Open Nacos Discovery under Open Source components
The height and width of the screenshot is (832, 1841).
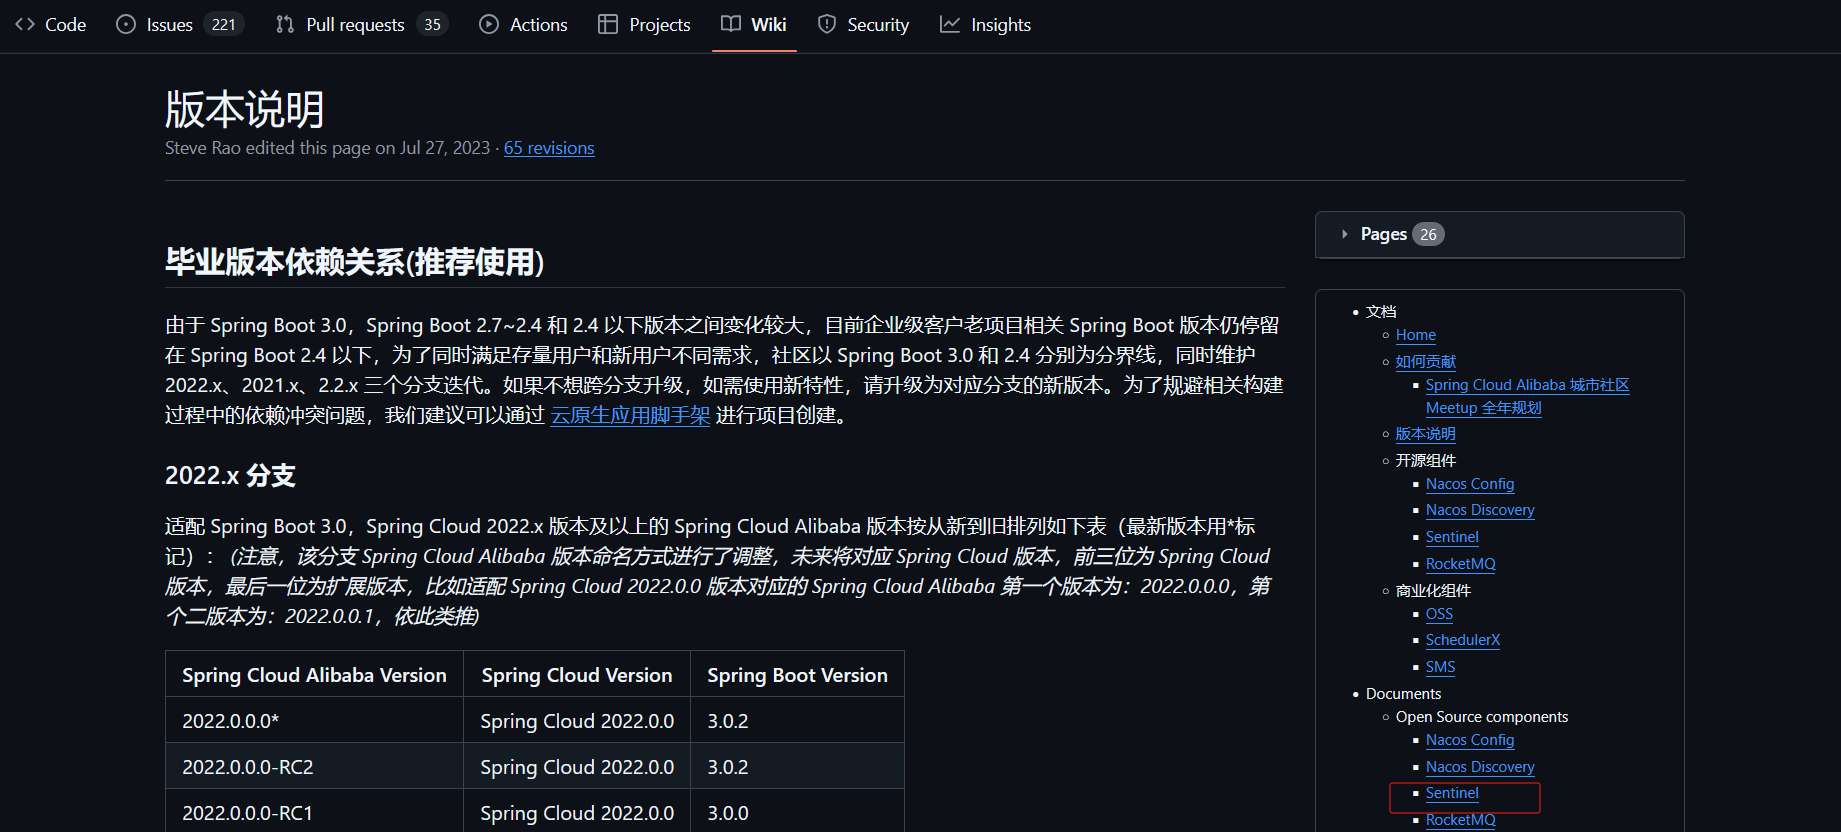1480,767
